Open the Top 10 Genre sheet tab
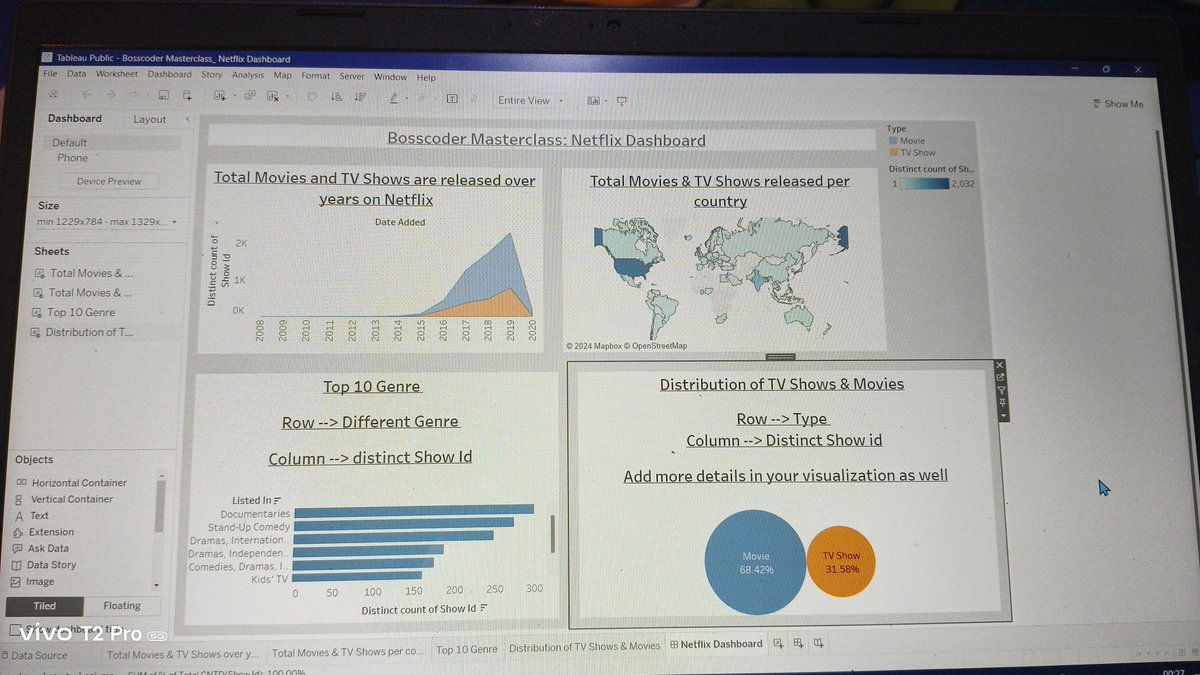 click(467, 650)
